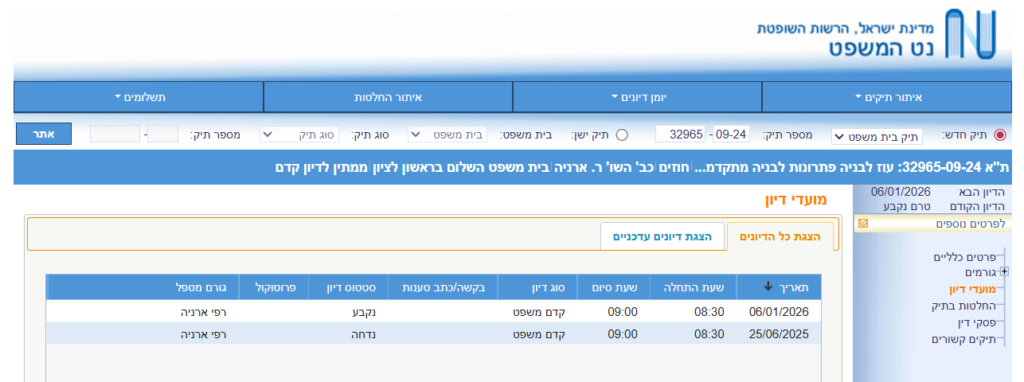The image size is (1024, 382).
Task: Click the date cell 25/06/2025
Action: [x=778, y=334]
